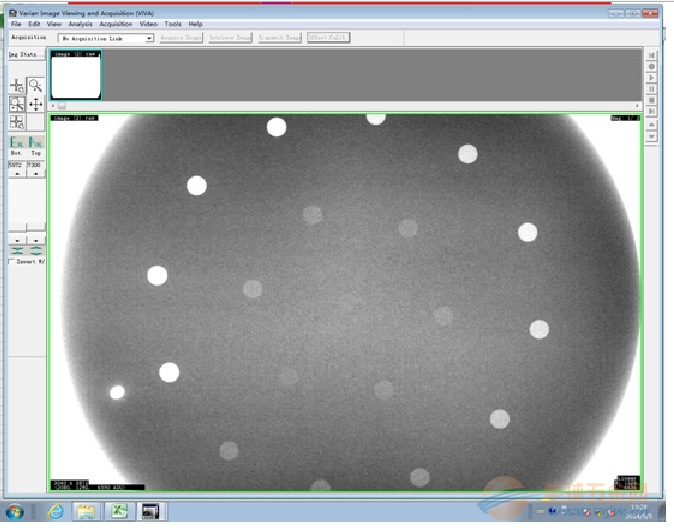Jump to first frame in video controls

(x=652, y=55)
